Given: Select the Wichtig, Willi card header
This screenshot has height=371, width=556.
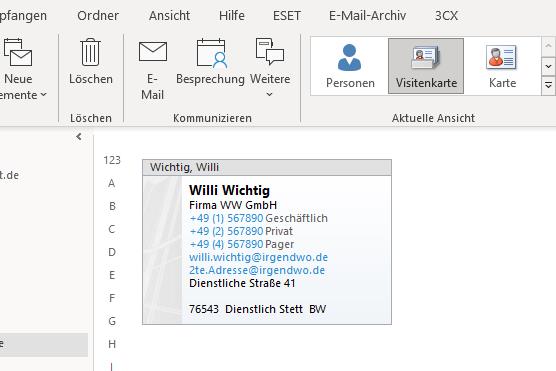Looking at the screenshot, I should tap(267, 167).
